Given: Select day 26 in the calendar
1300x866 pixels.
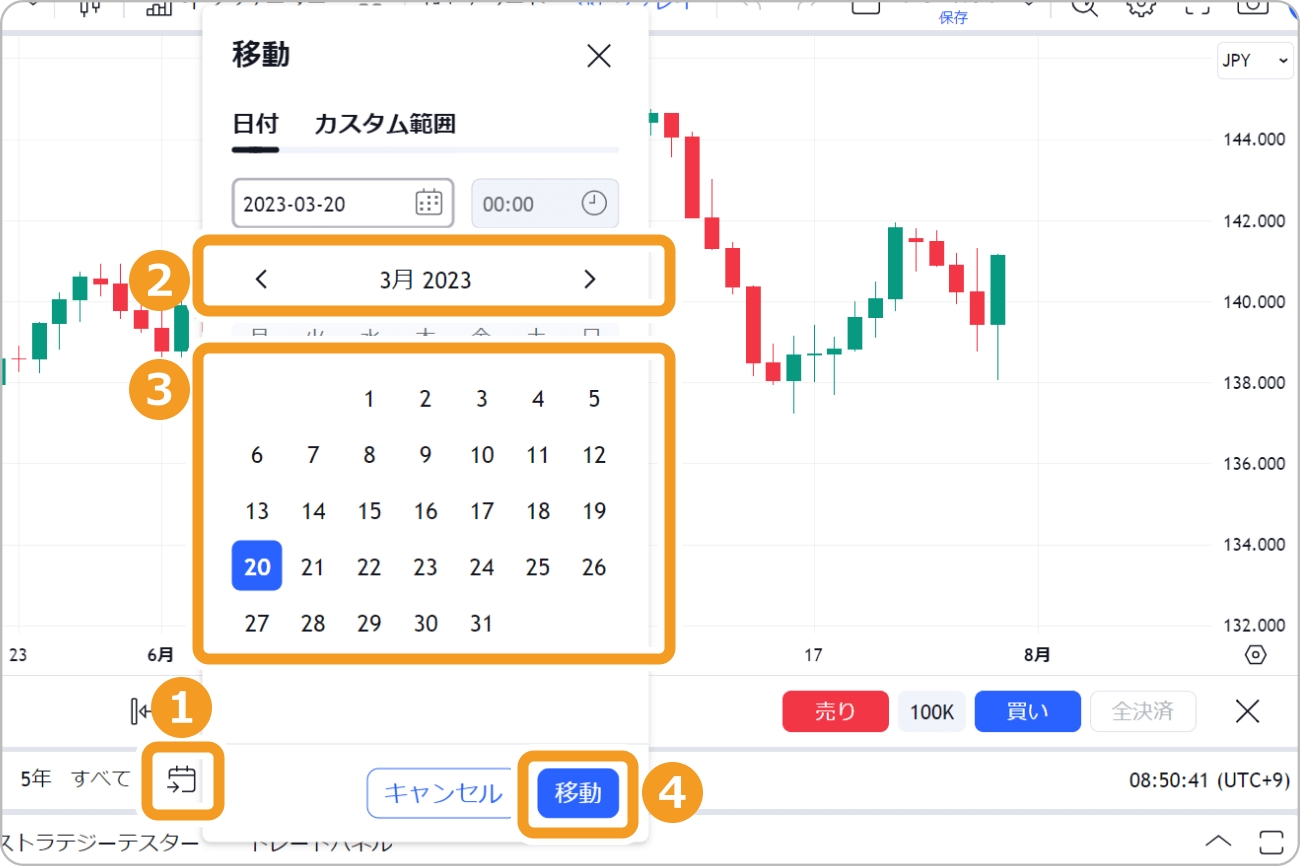Looking at the screenshot, I should pos(594,567).
